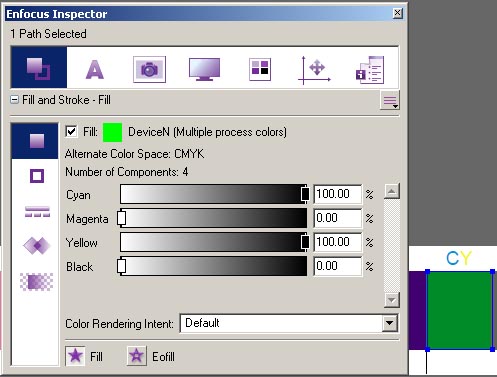Open the transparency checkerboard sidebar icon

coord(37,282)
